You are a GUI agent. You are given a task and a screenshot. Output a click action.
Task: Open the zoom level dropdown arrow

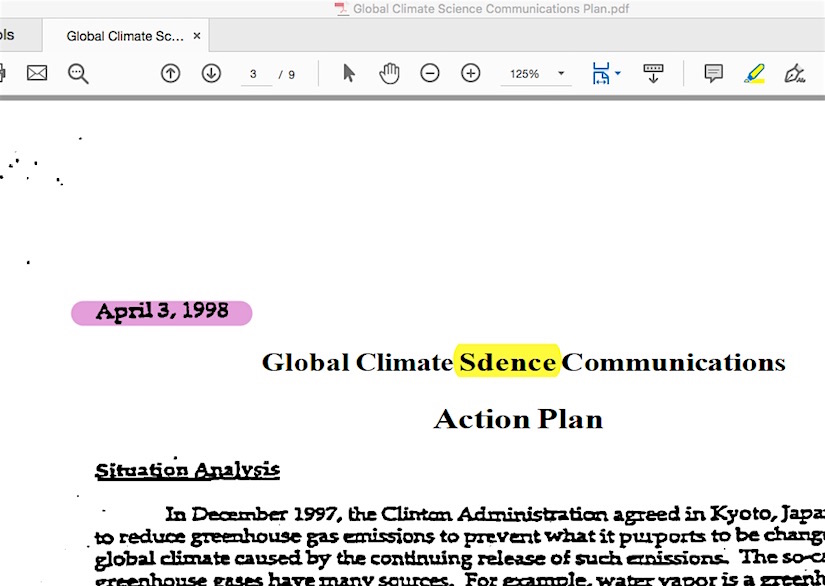click(561, 74)
